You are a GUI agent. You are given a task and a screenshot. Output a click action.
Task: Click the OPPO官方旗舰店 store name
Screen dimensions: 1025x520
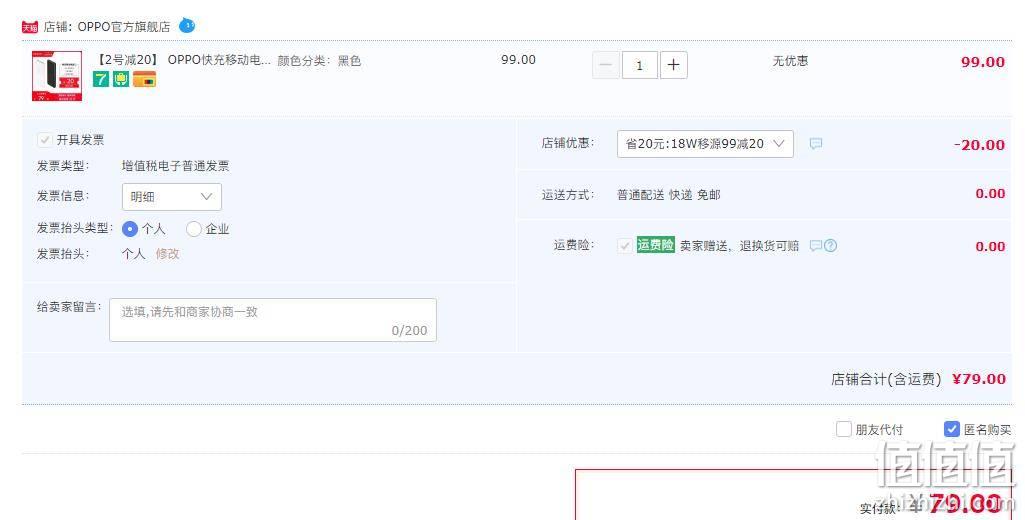click(x=124, y=27)
